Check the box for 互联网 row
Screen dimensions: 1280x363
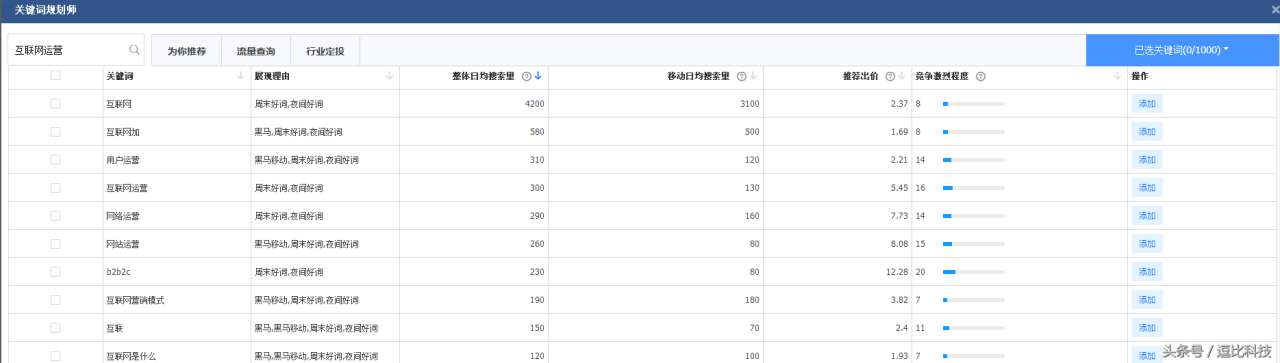[x=55, y=103]
